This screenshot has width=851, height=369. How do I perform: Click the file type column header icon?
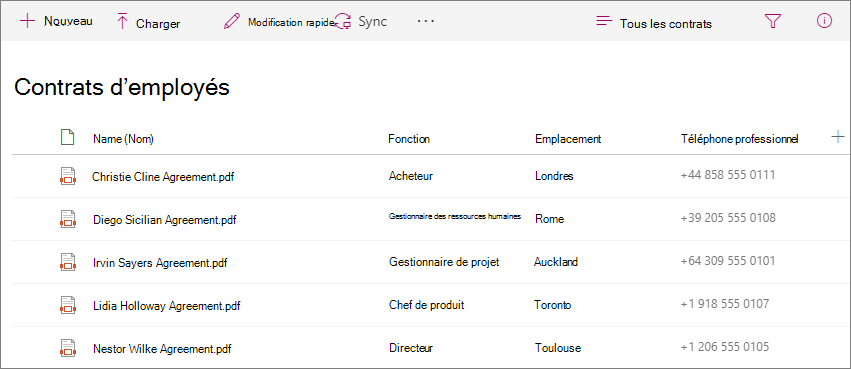[67, 137]
